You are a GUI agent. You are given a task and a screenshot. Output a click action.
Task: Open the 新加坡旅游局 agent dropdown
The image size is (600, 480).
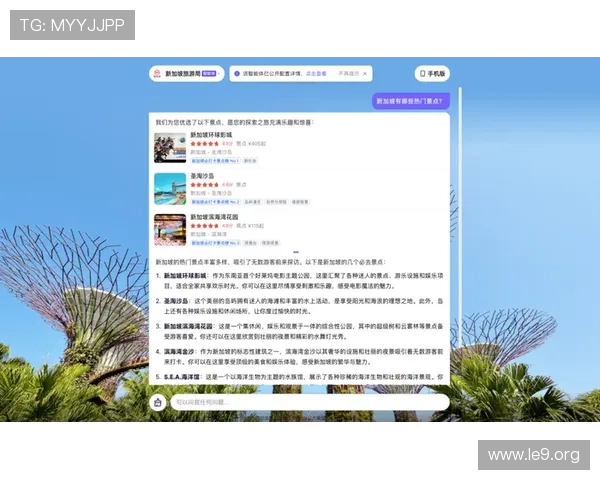click(x=187, y=73)
